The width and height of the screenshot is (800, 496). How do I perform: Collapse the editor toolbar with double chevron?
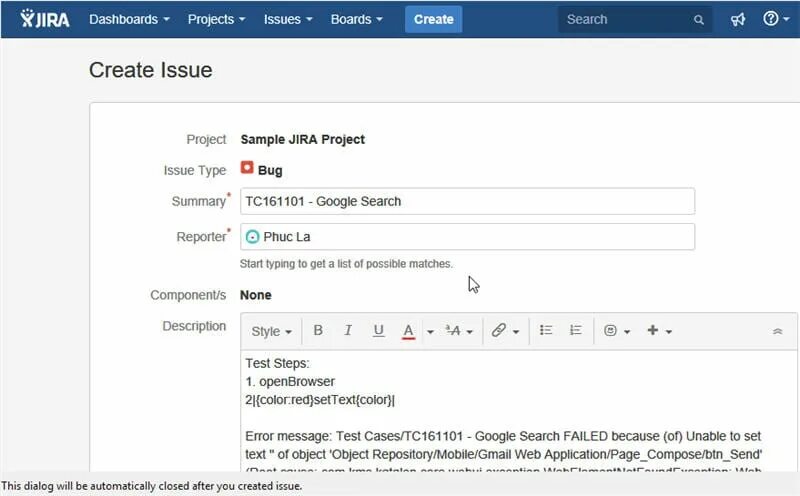pyautogui.click(x=778, y=331)
